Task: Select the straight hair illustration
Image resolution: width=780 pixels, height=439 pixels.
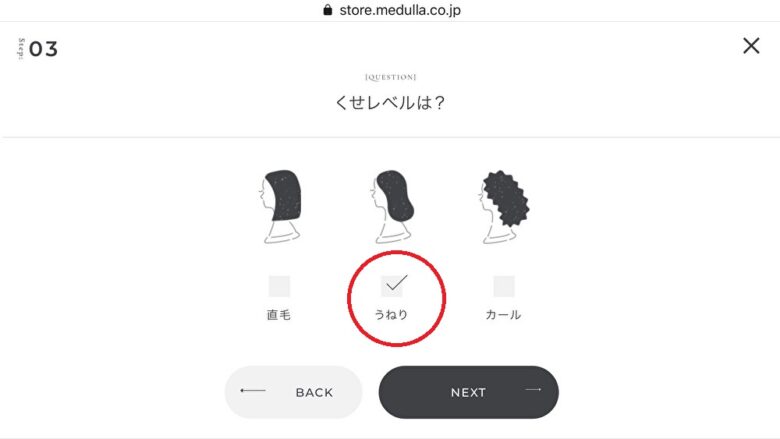Action: 280,206
